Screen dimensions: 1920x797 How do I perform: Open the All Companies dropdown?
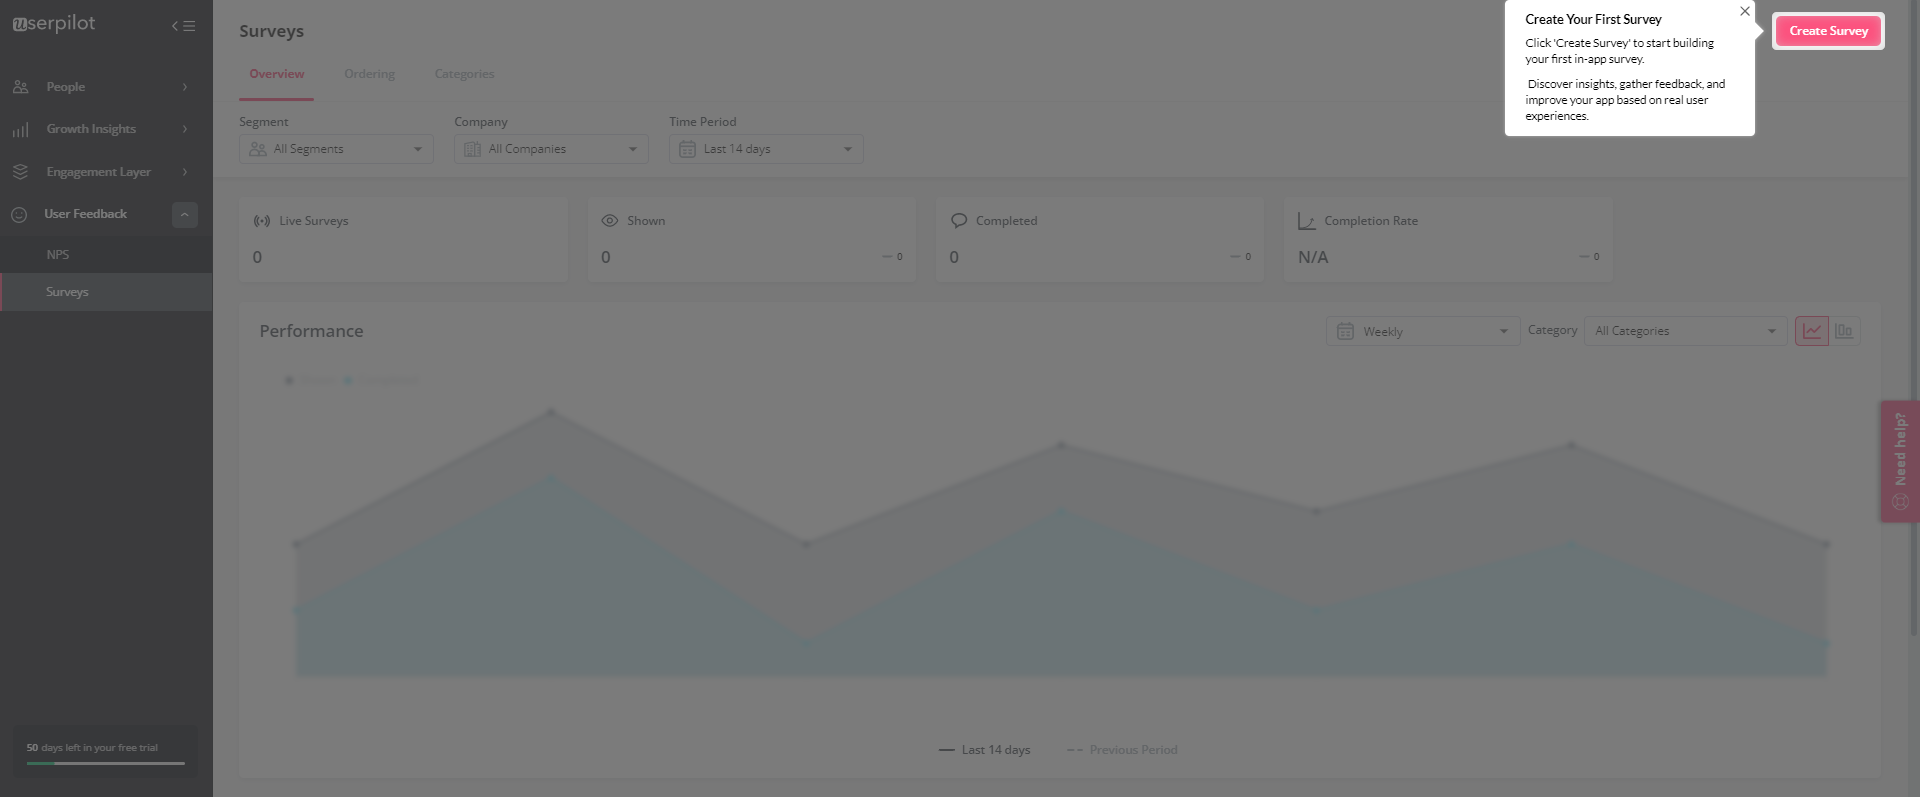(x=551, y=149)
